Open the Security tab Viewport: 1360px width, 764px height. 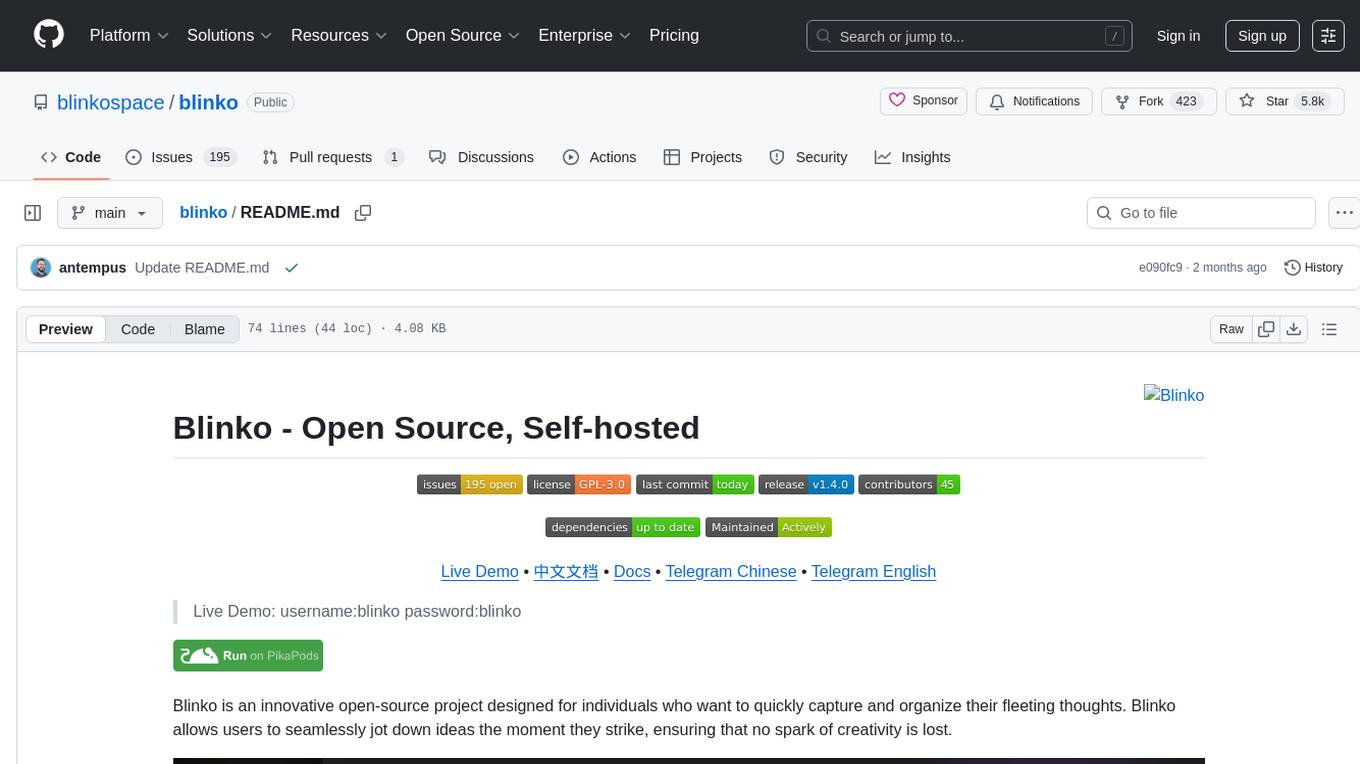(x=808, y=157)
